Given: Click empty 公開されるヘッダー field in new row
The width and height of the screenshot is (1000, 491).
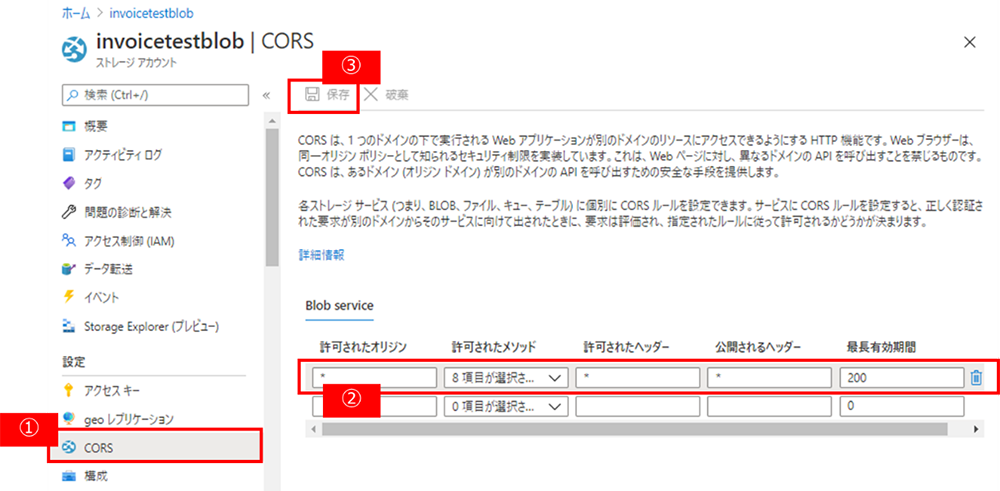Looking at the screenshot, I should (x=769, y=406).
